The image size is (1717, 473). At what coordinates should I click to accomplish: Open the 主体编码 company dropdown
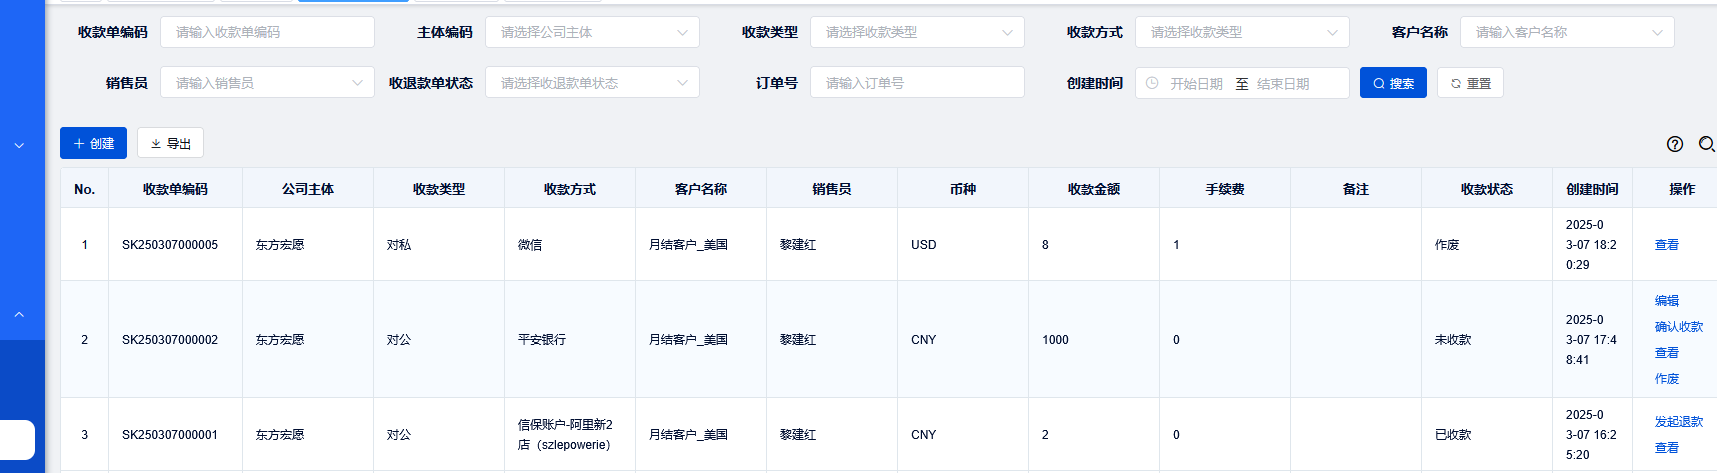pos(592,32)
